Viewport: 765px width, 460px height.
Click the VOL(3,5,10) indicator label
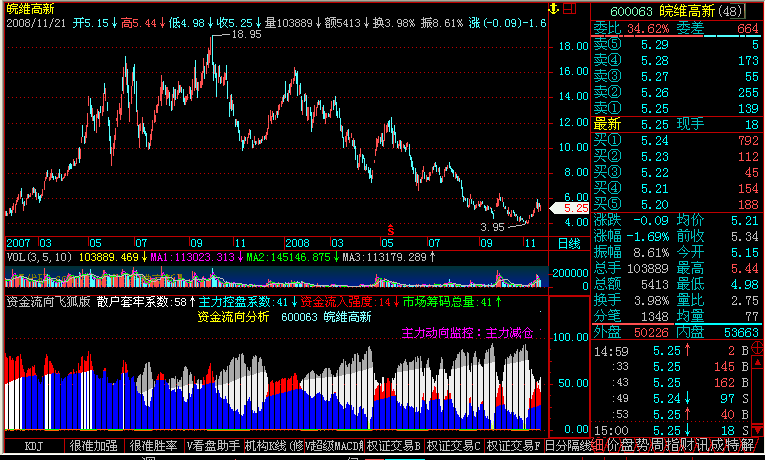39,257
